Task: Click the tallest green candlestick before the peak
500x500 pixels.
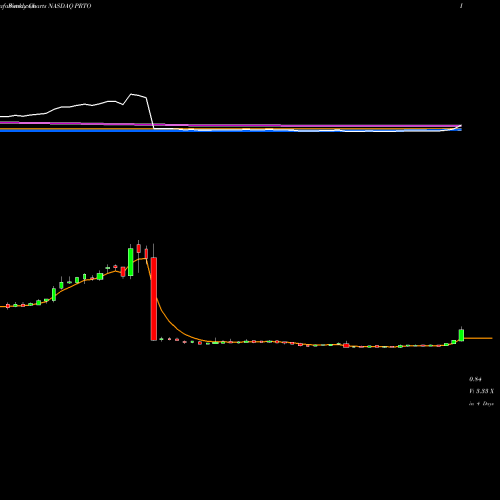Action: 131,262
